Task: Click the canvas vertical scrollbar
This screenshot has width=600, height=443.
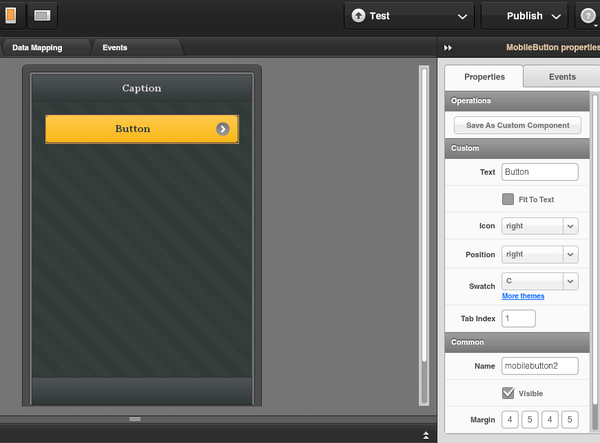Action: pos(424,230)
